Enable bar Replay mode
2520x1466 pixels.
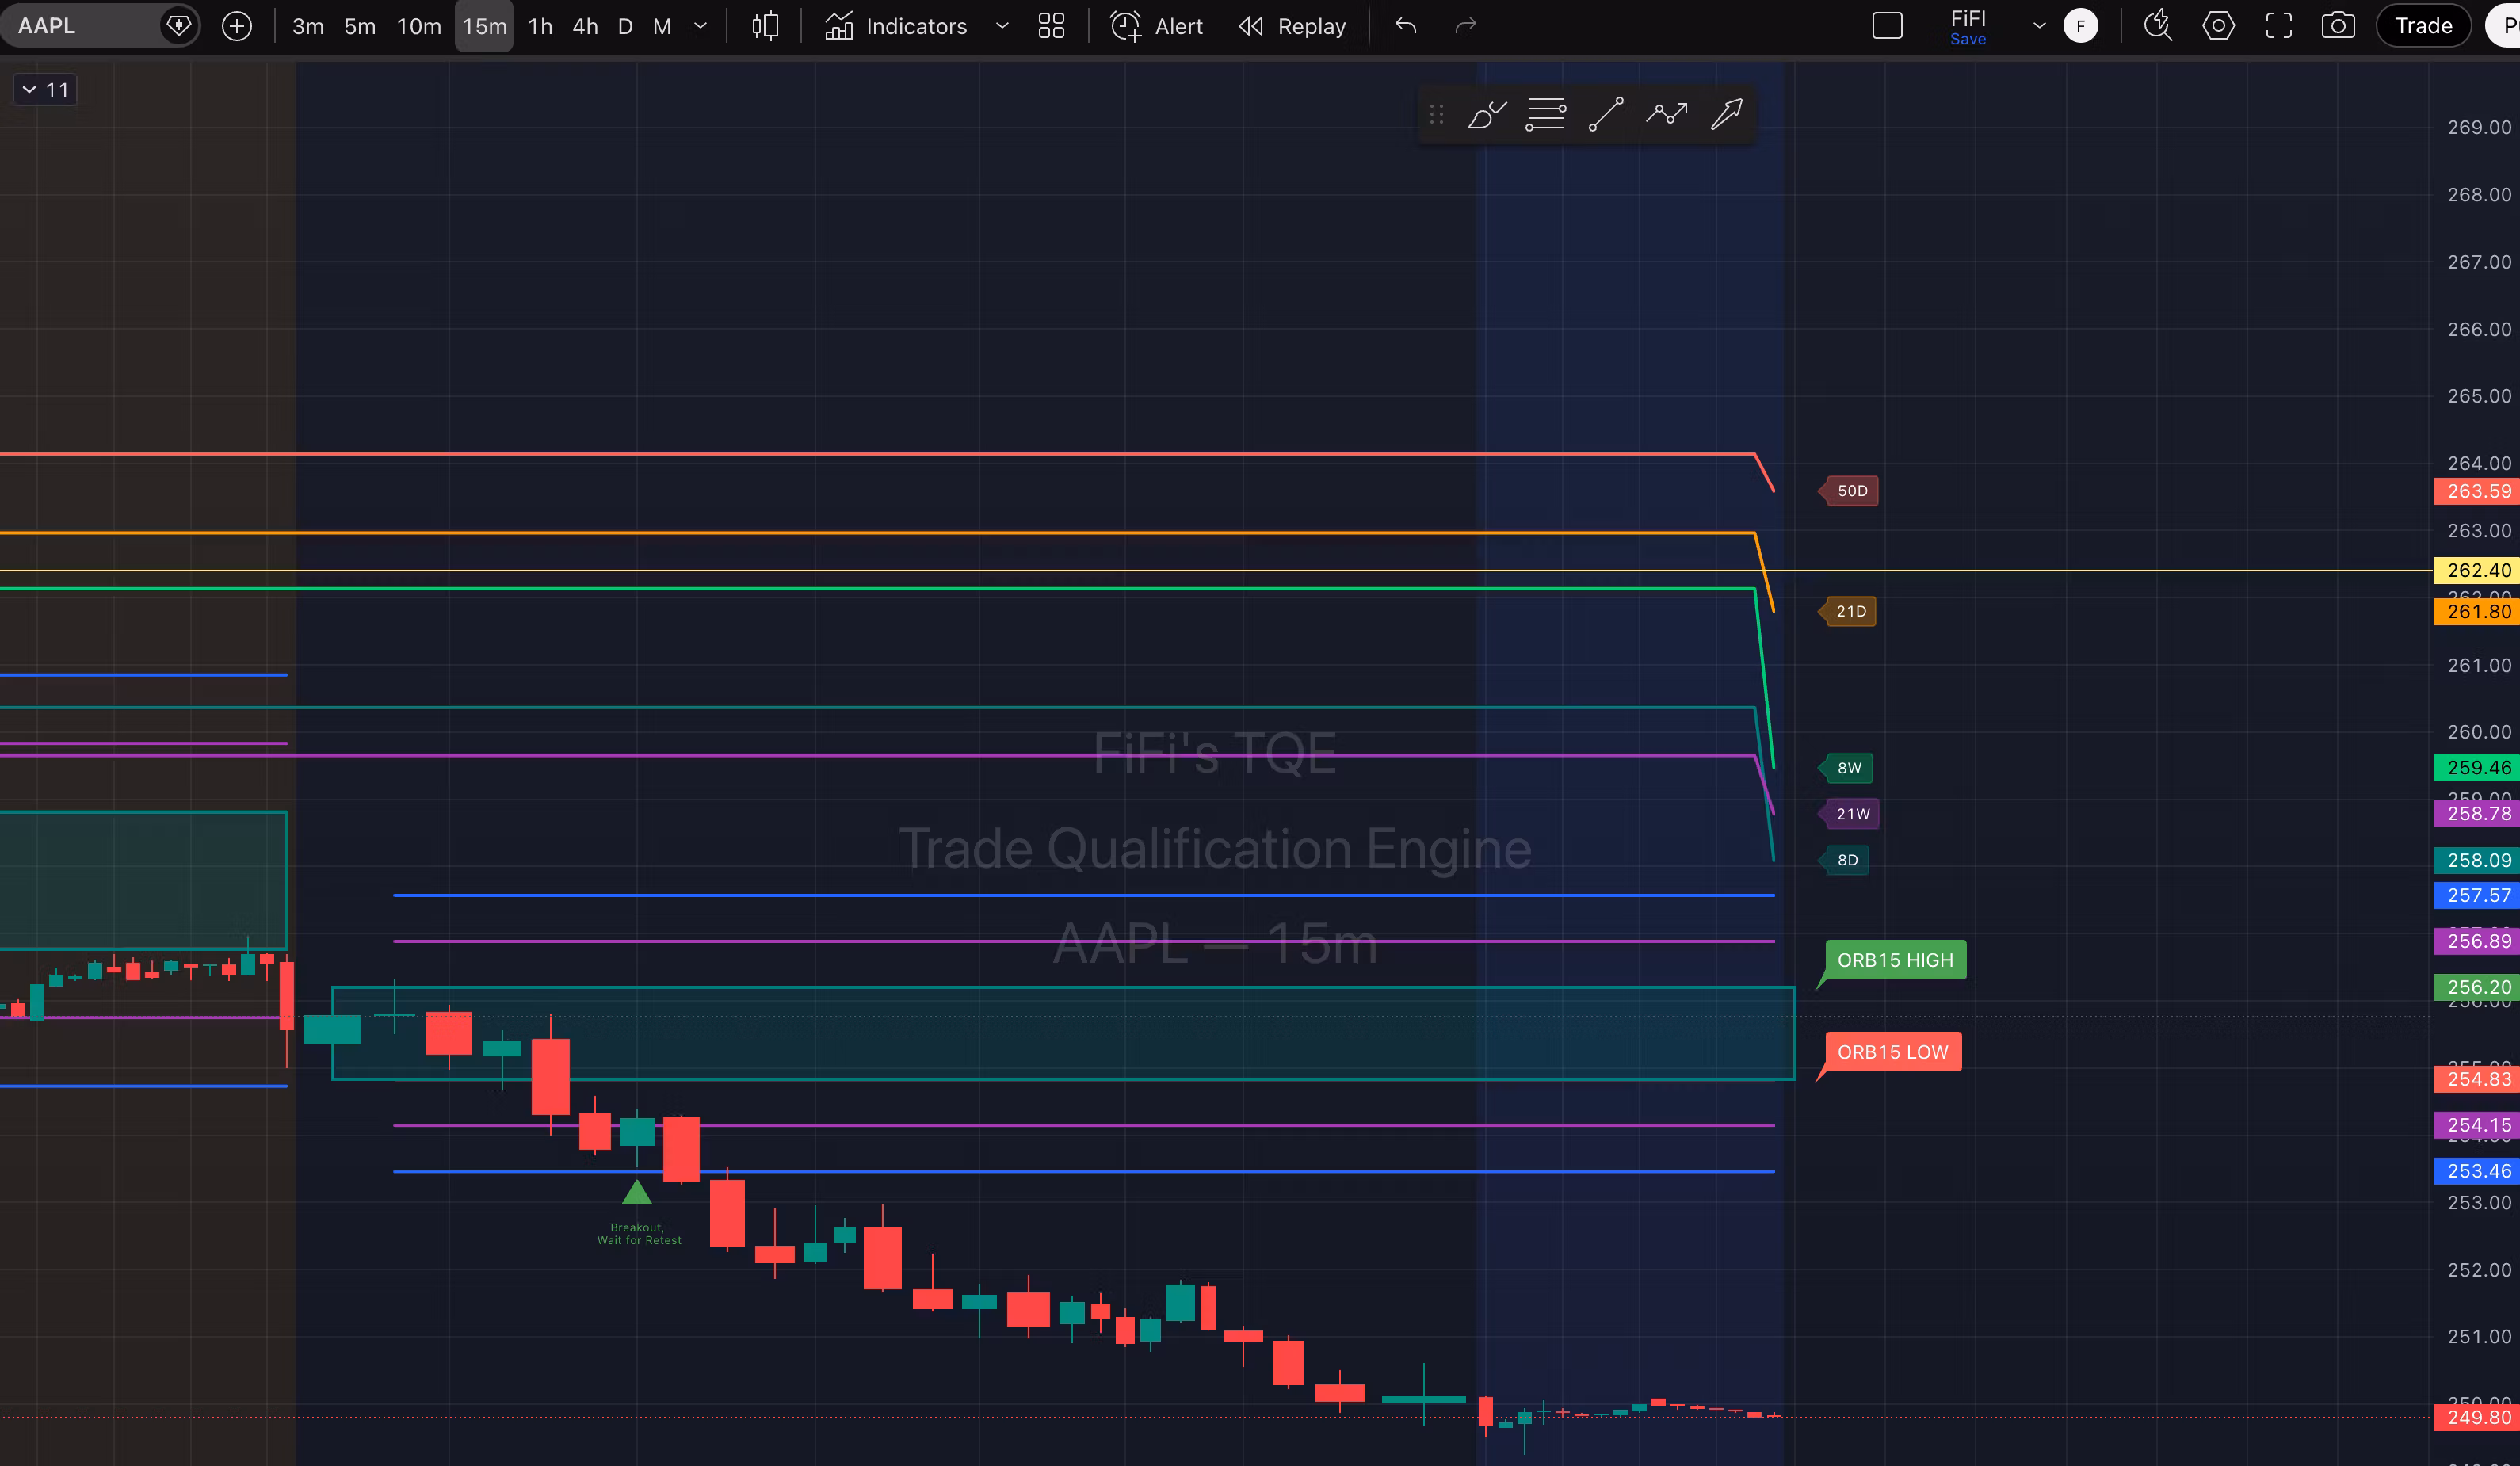pyautogui.click(x=1291, y=25)
